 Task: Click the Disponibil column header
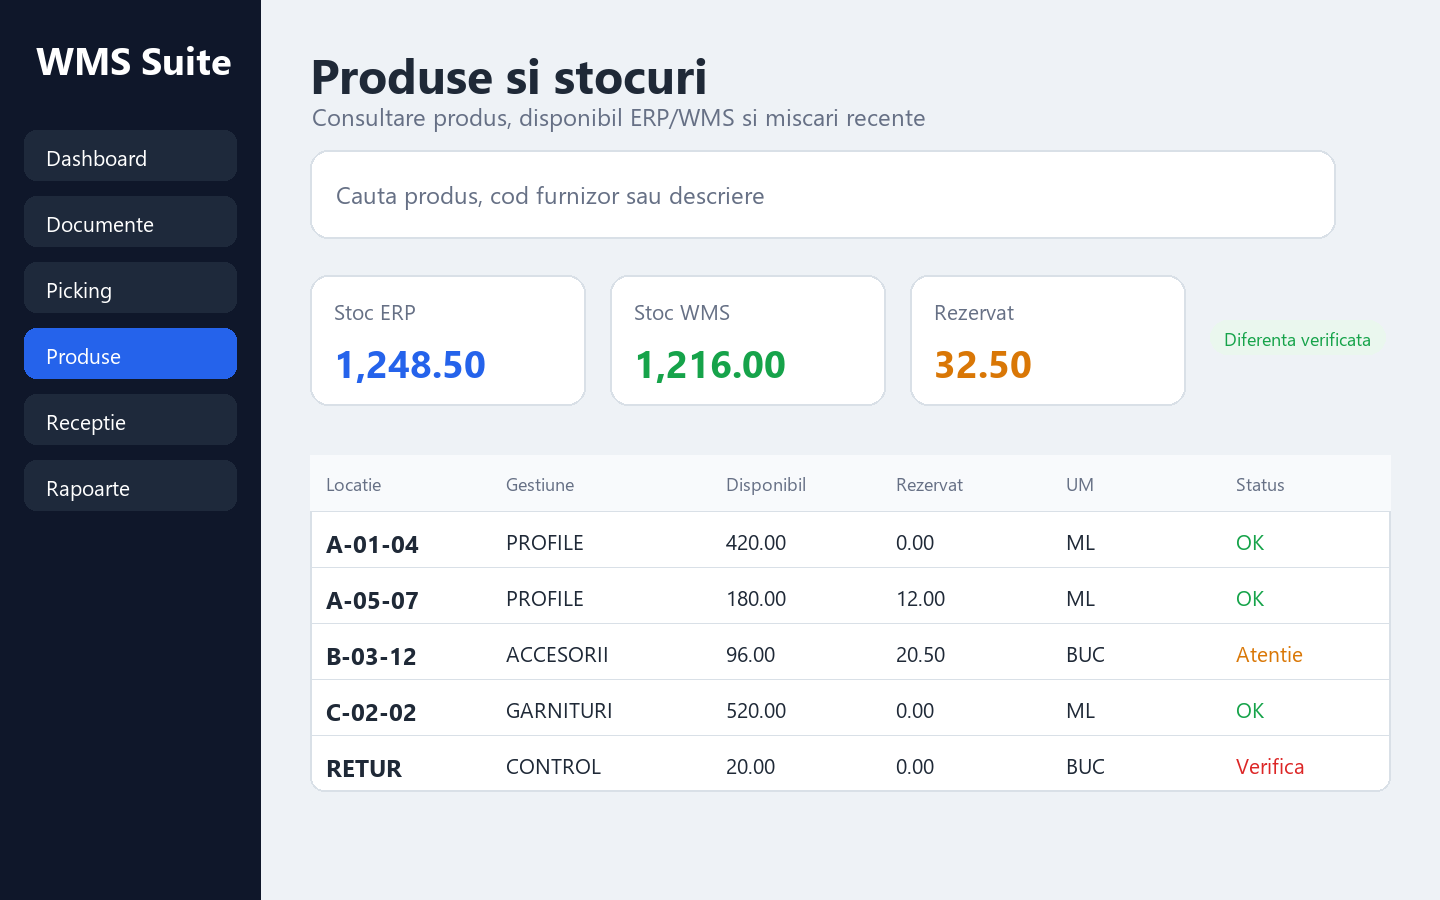[766, 485]
